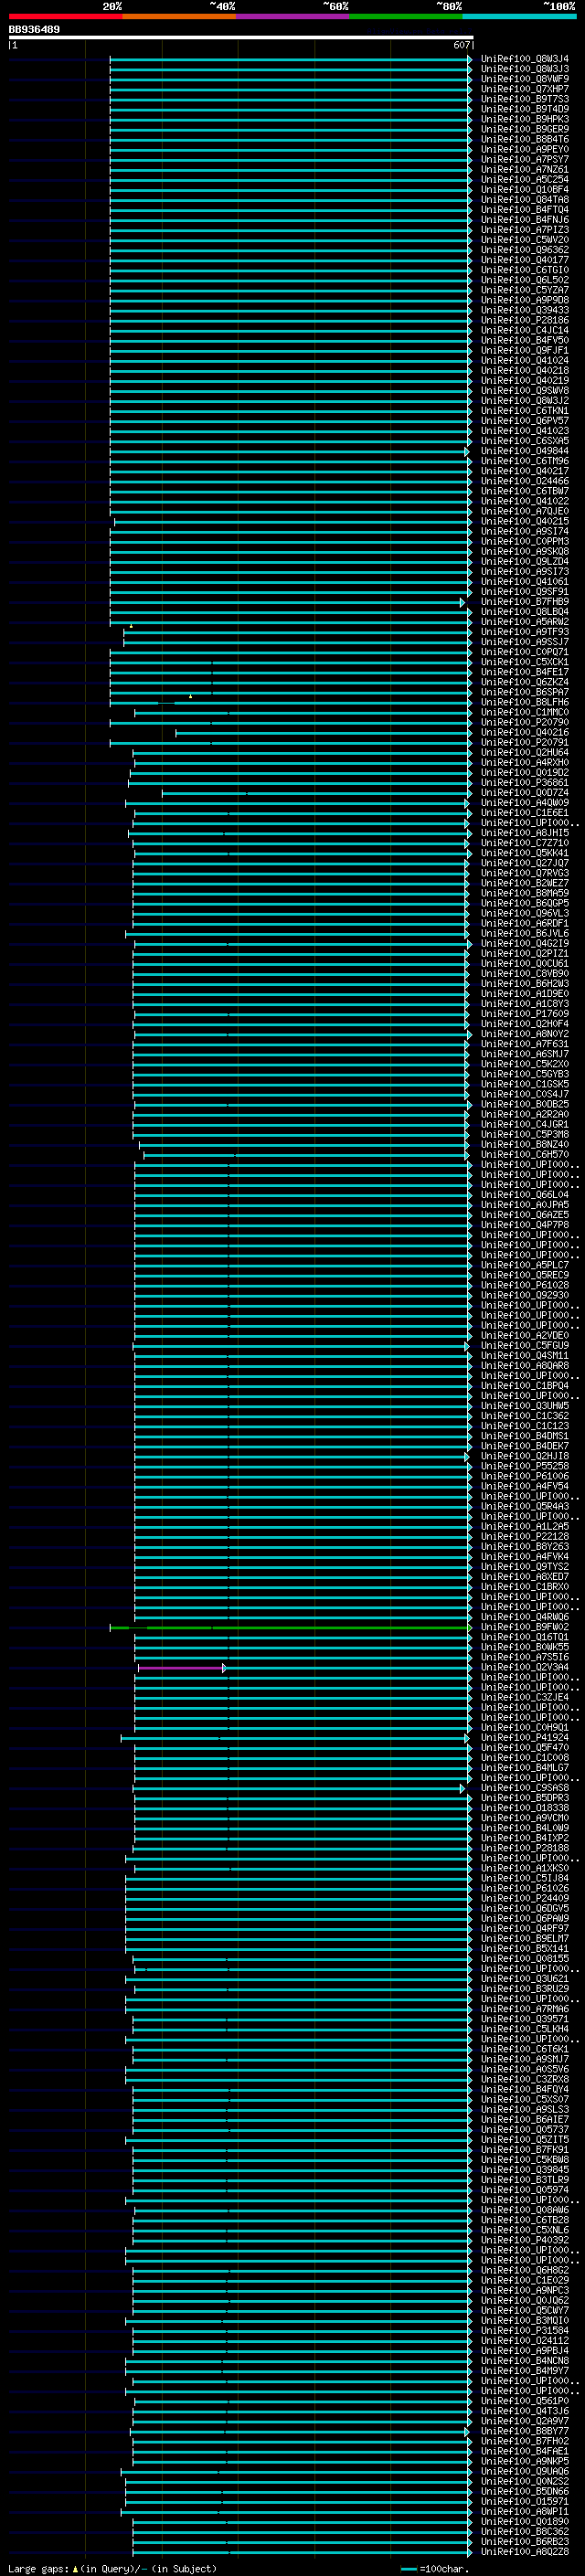Click hit label UniRef100_P20790
The width and height of the screenshot is (585, 2576).
tap(525, 722)
